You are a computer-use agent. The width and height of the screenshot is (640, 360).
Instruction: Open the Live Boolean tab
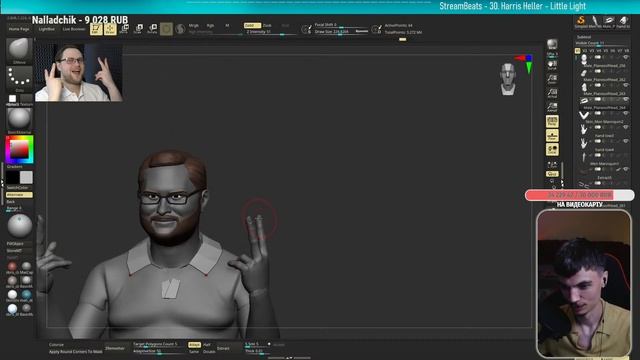74,29
